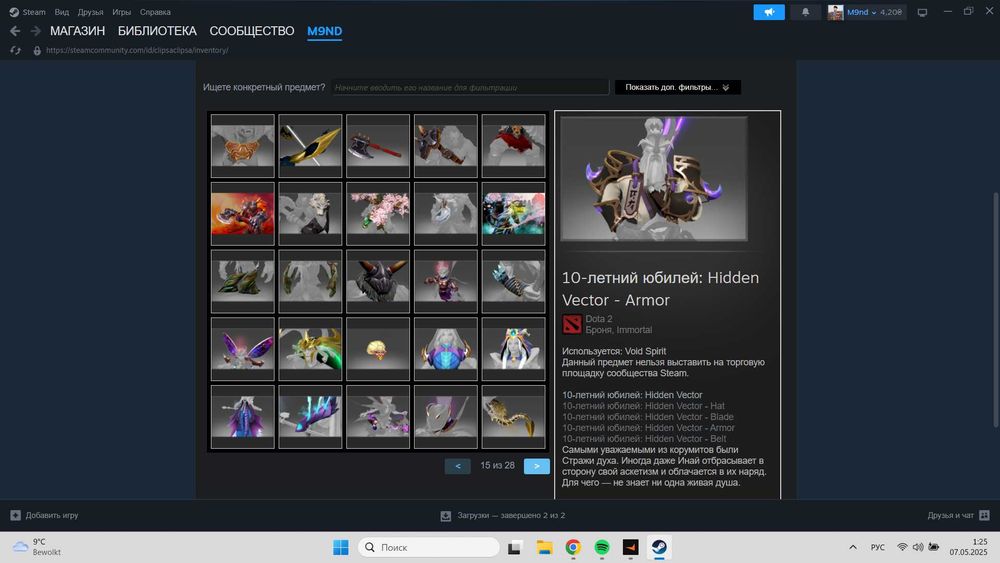
Task: Click the Hidden Vector Armor preview image
Action: point(654,179)
